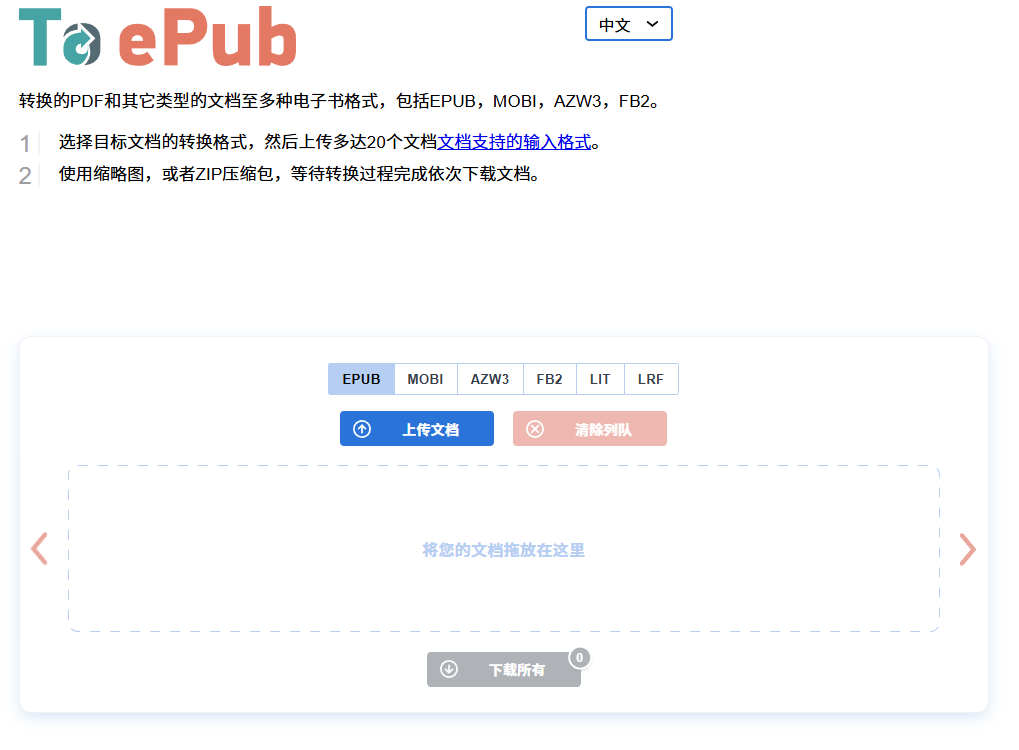Pick the LIT format tab
The image size is (1019, 750).
point(600,379)
